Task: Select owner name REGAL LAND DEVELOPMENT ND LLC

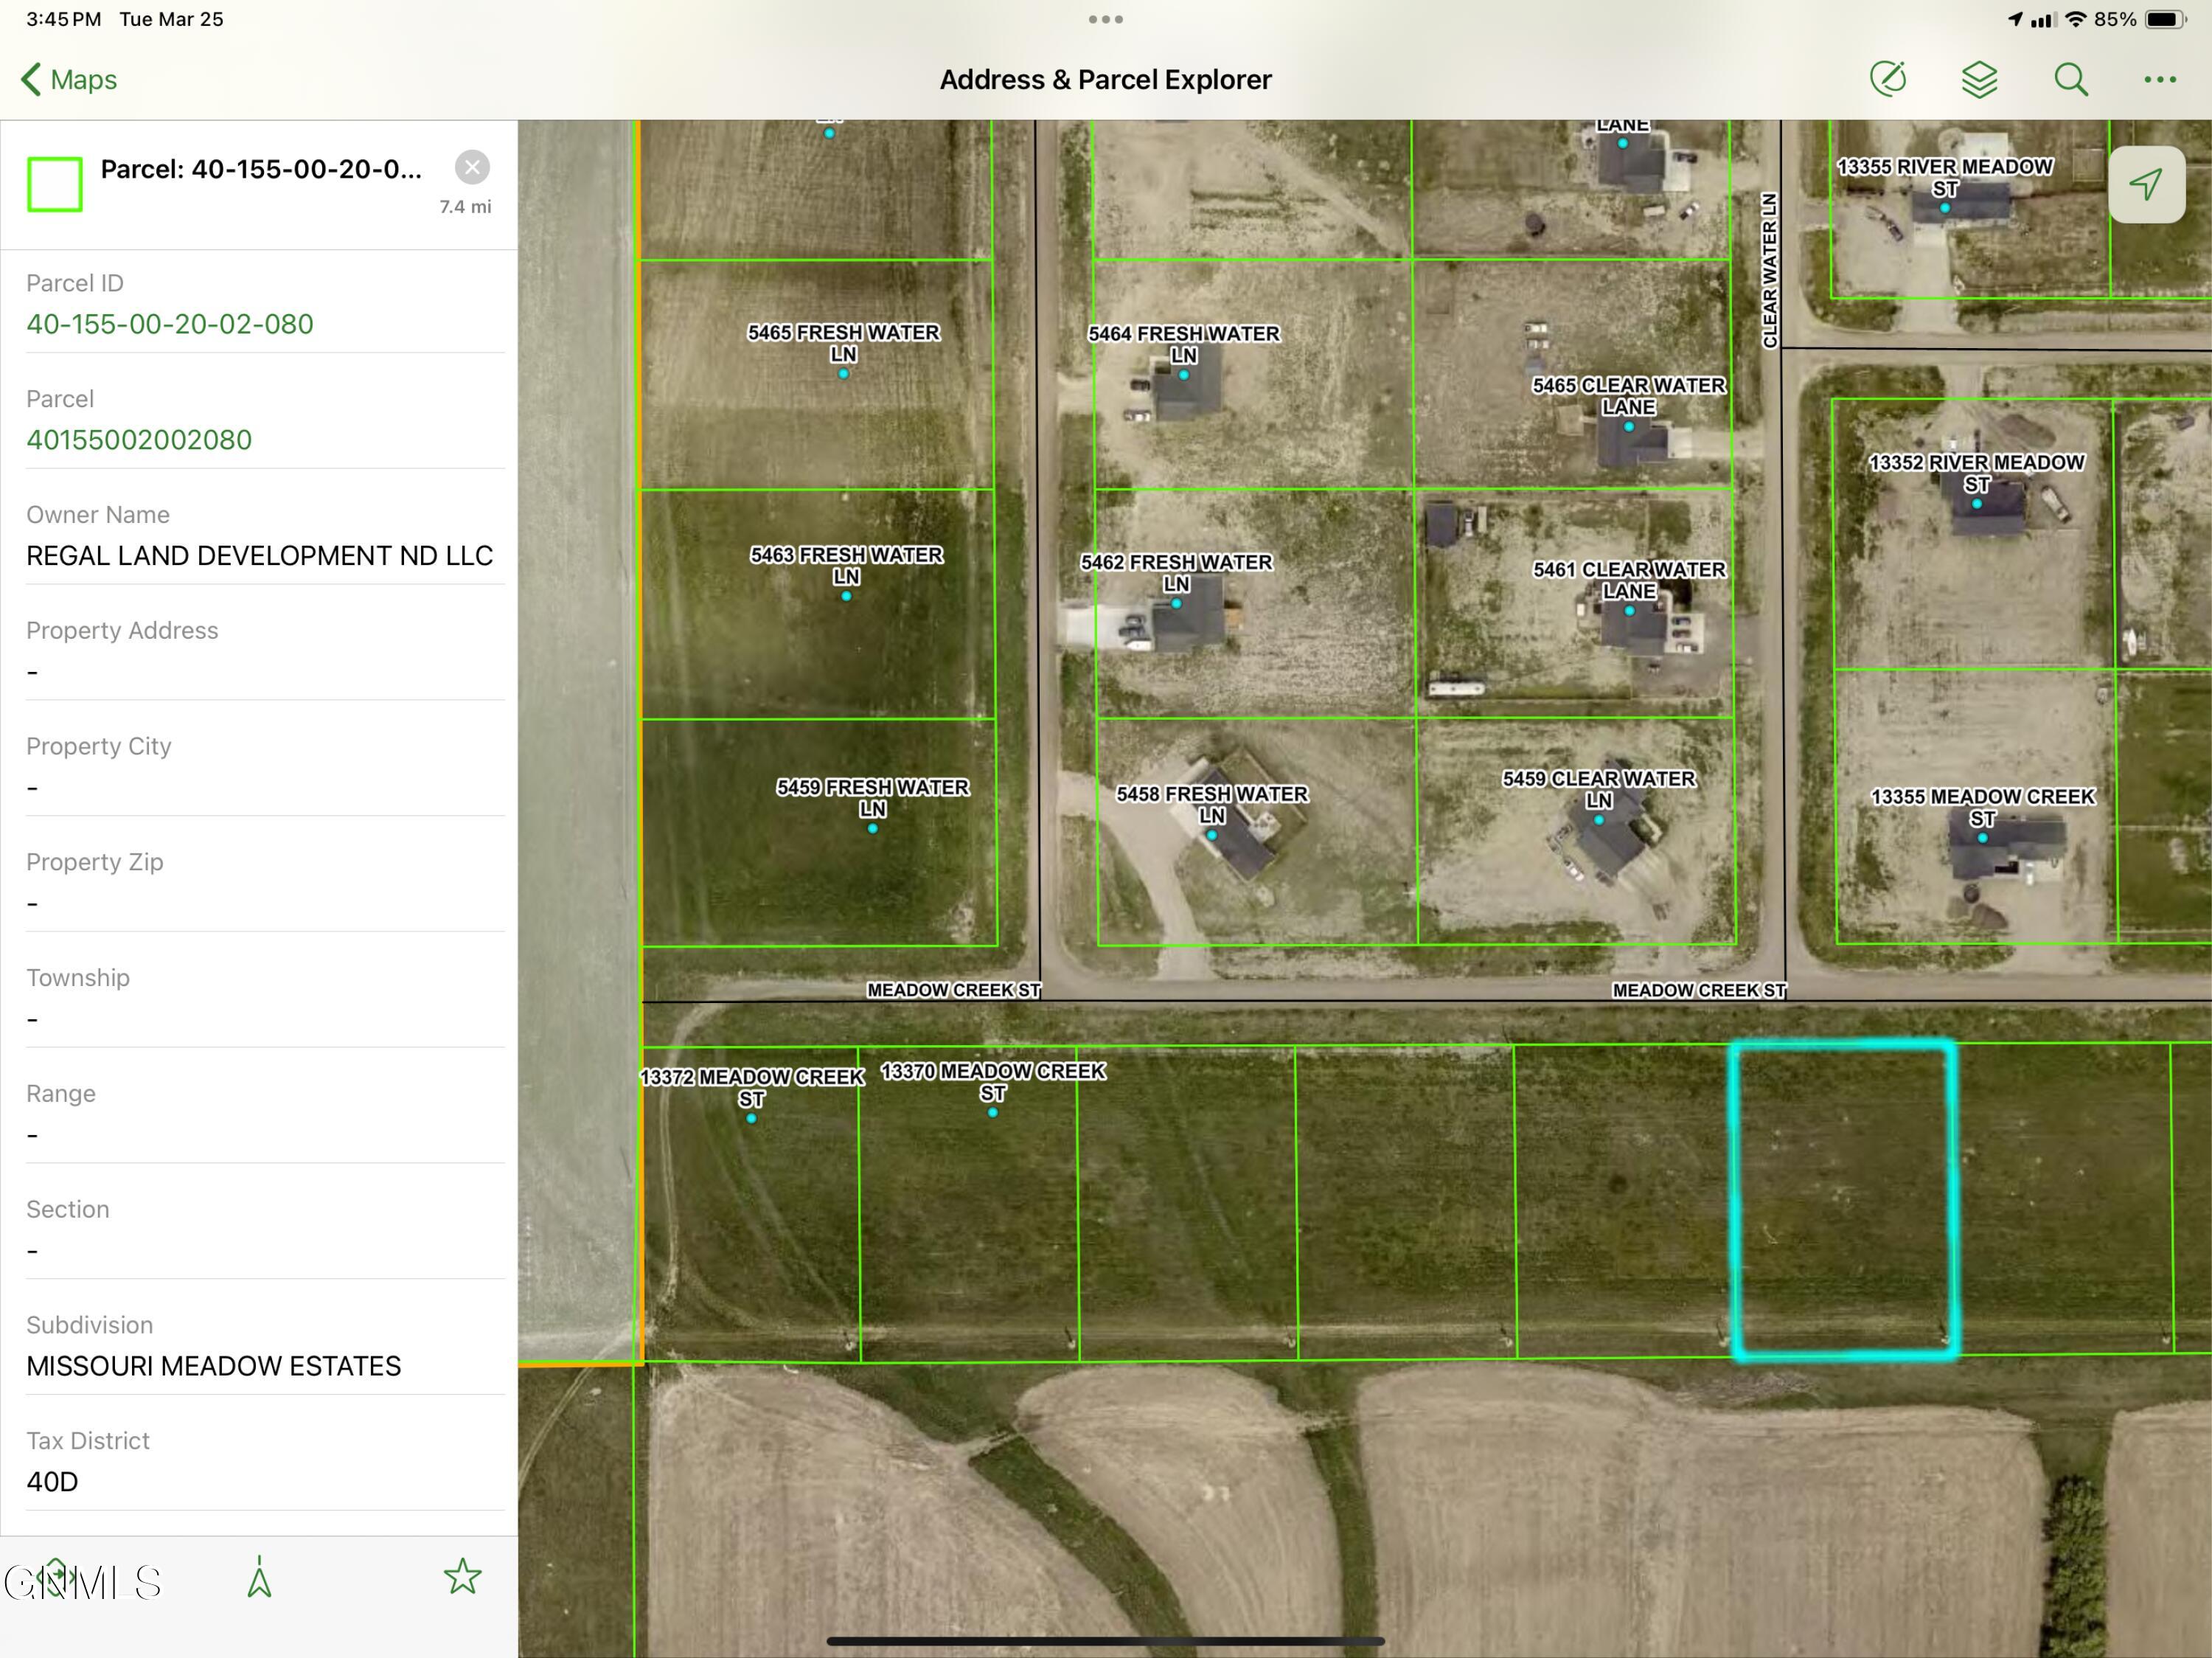Action: pyautogui.click(x=259, y=556)
